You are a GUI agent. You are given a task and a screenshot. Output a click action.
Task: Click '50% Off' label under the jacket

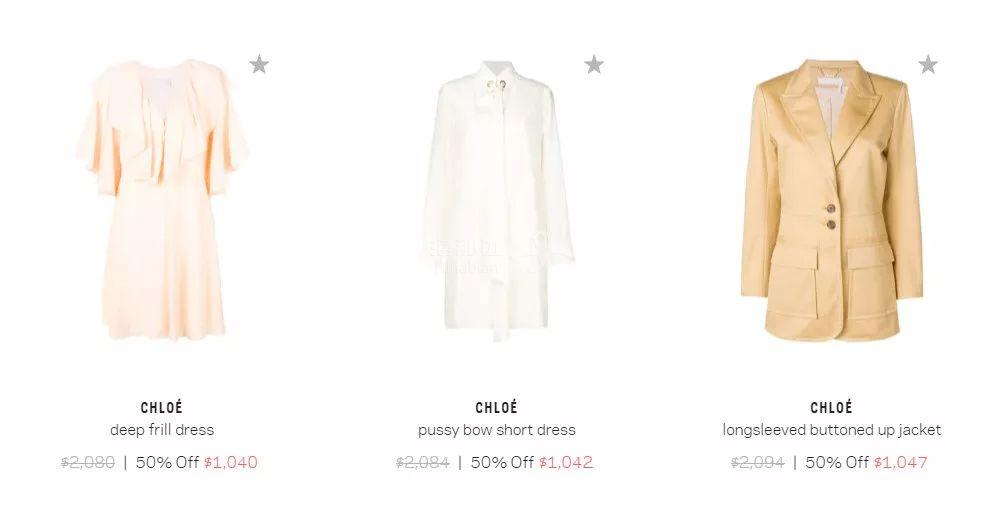coord(837,462)
